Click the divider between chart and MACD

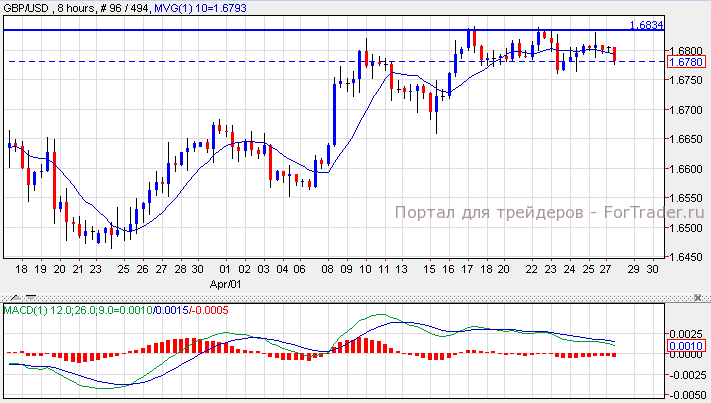(x=355, y=293)
